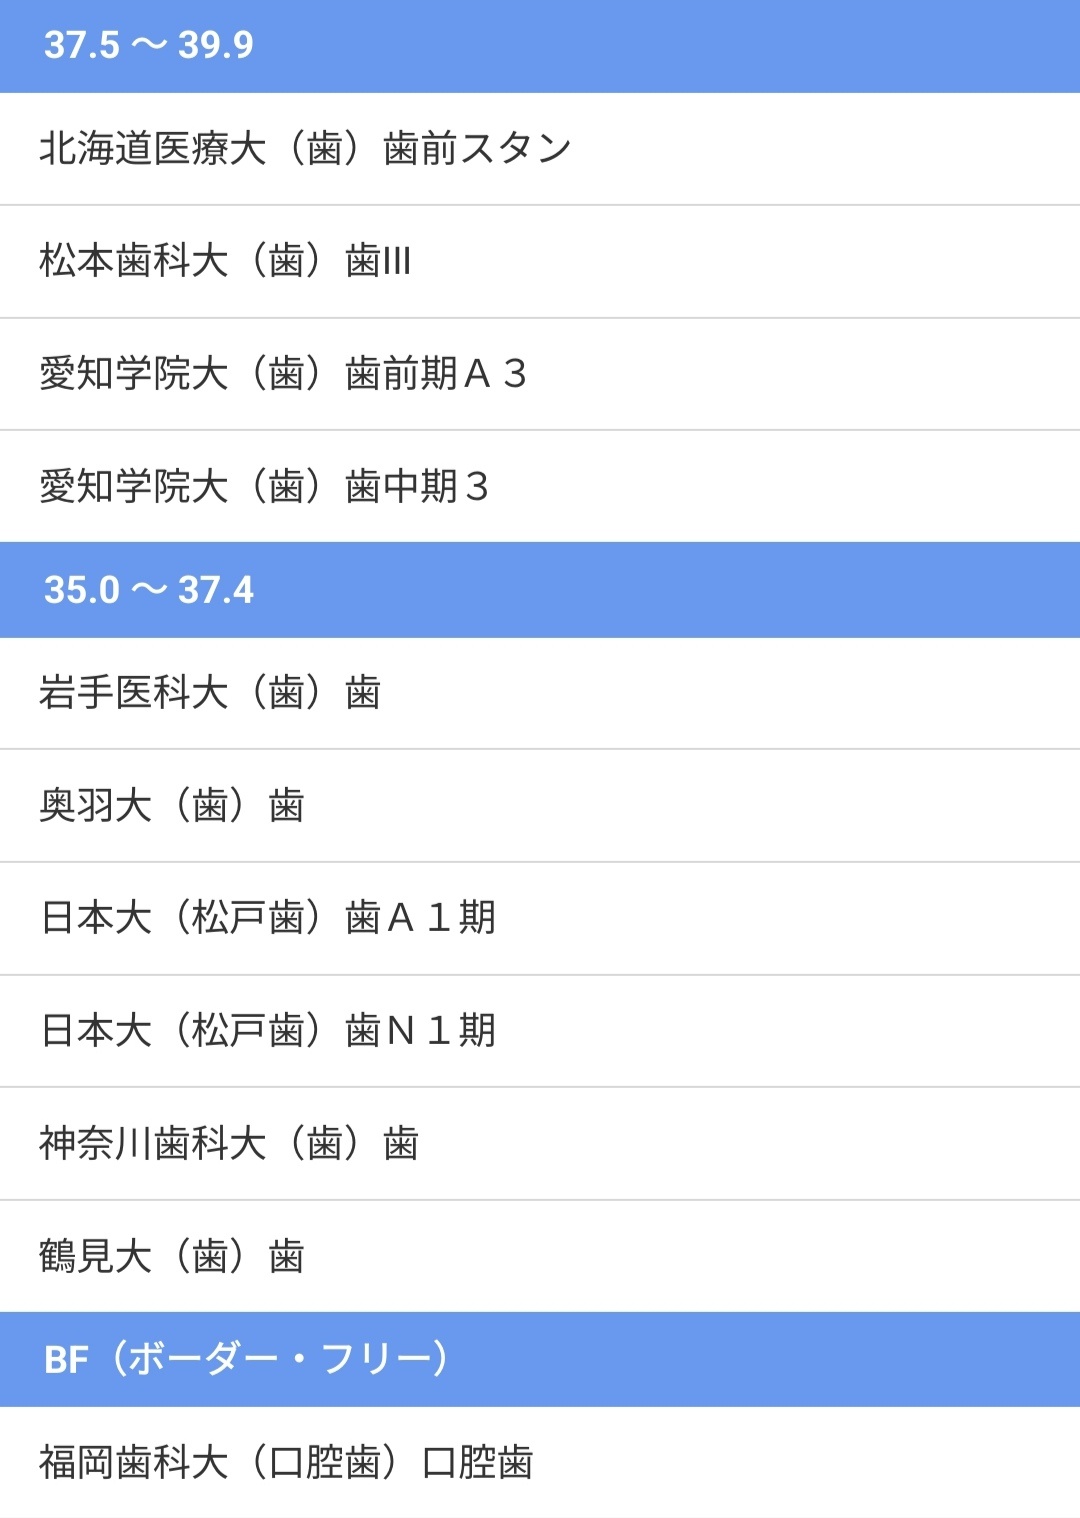The width and height of the screenshot is (1080, 1518).
Task: Select last entry in 37.5 ～ 39.9 band
Action: point(264,487)
